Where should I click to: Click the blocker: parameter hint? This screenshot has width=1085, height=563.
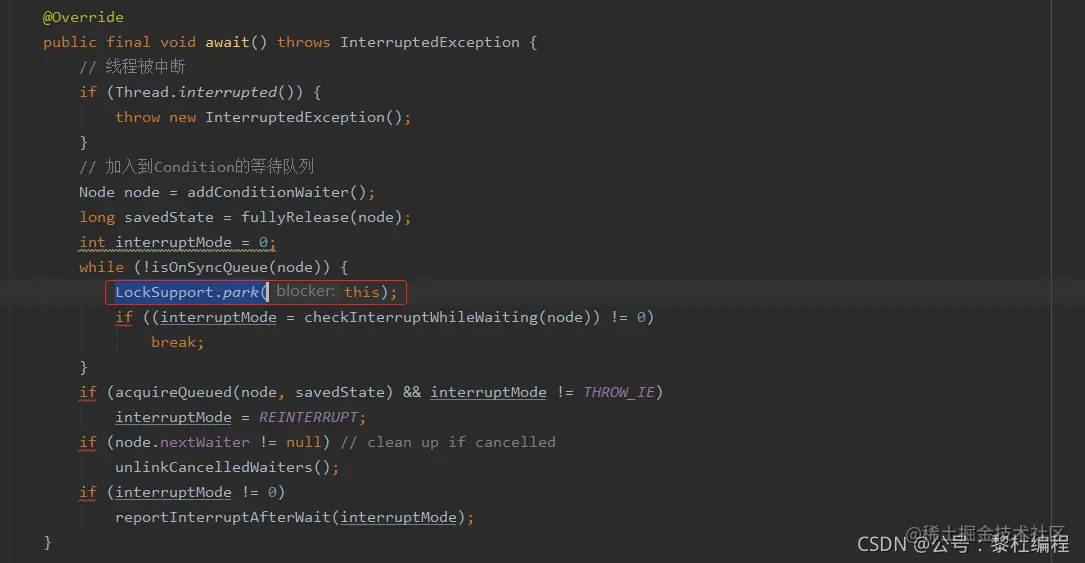click(x=305, y=291)
